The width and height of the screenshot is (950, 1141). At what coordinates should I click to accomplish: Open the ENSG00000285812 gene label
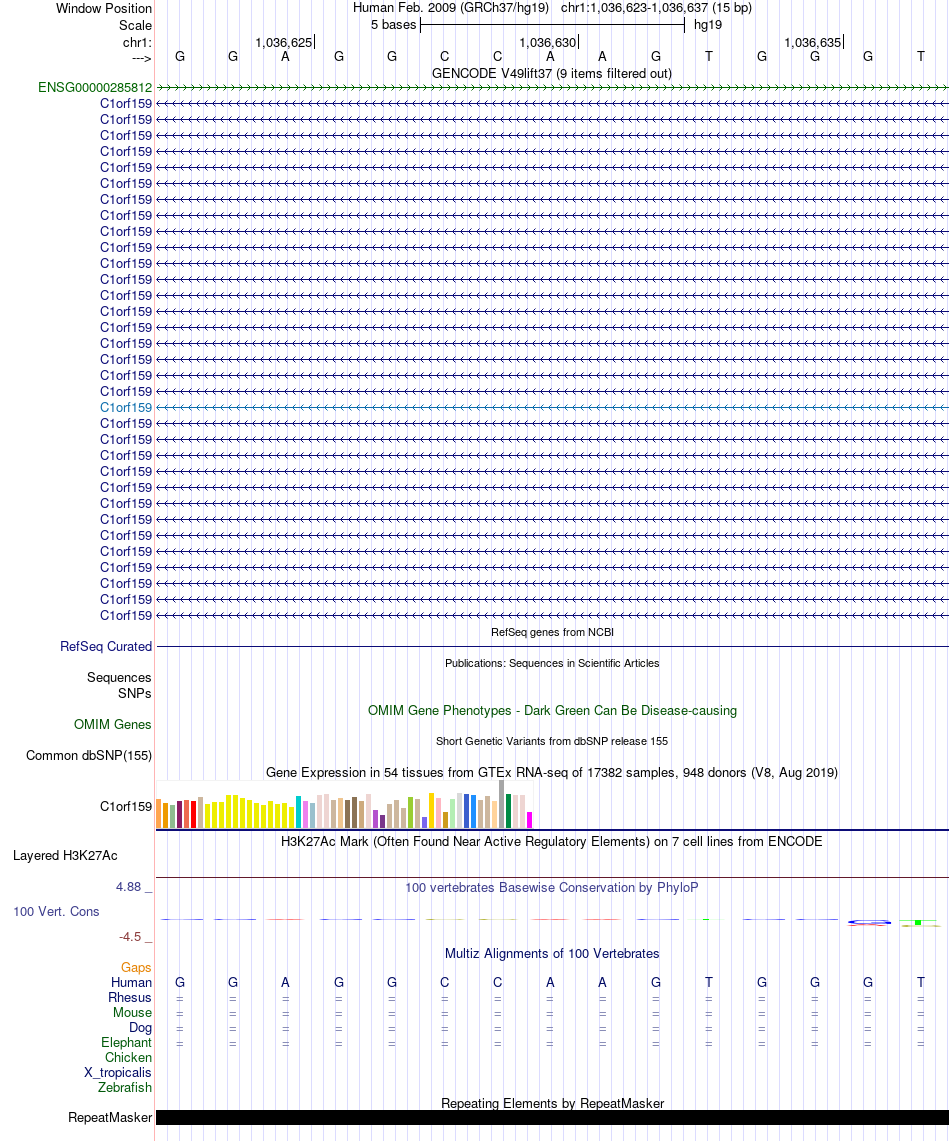pos(95,87)
